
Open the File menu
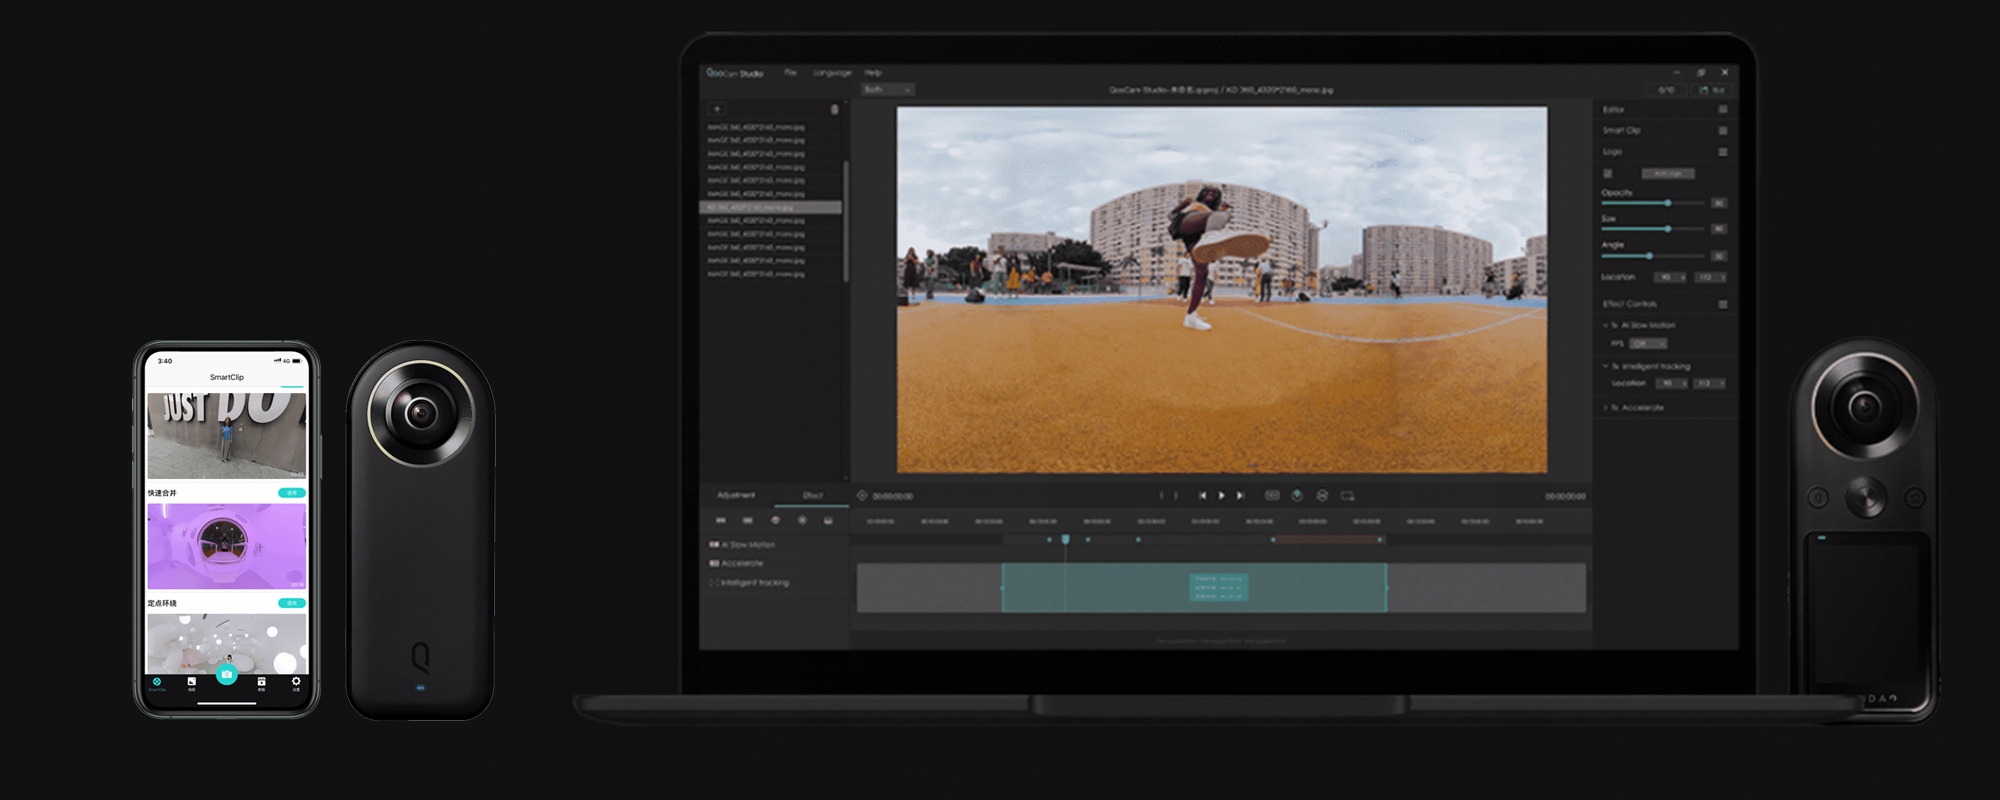(790, 73)
